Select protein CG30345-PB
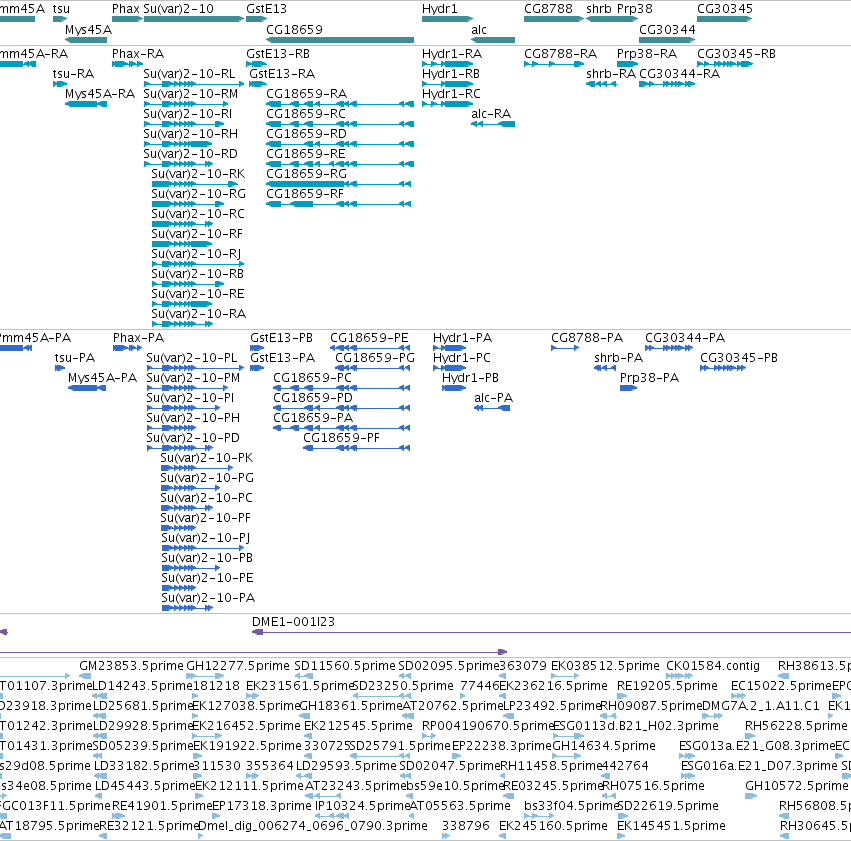851x841 pixels. pos(739,358)
